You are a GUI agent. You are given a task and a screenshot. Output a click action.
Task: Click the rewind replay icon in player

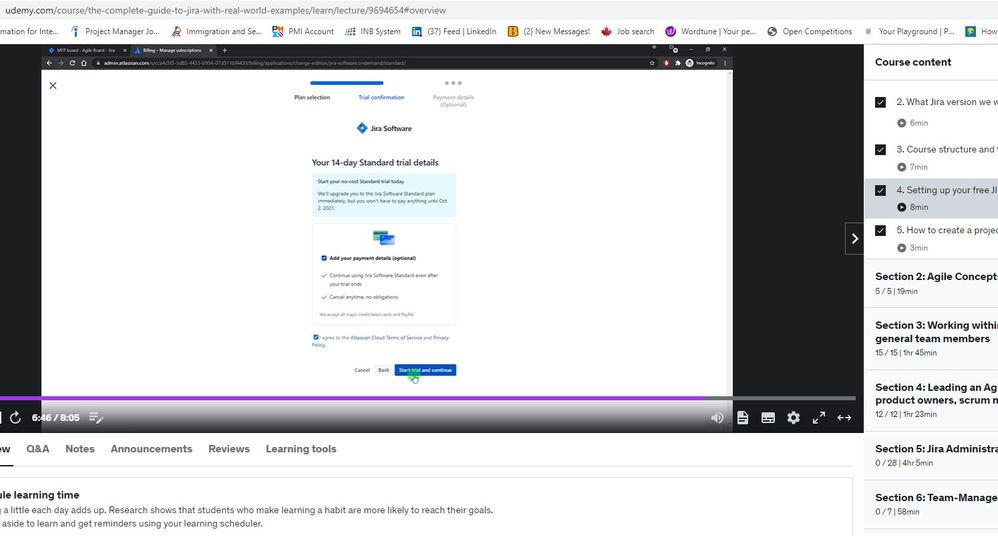coord(15,418)
